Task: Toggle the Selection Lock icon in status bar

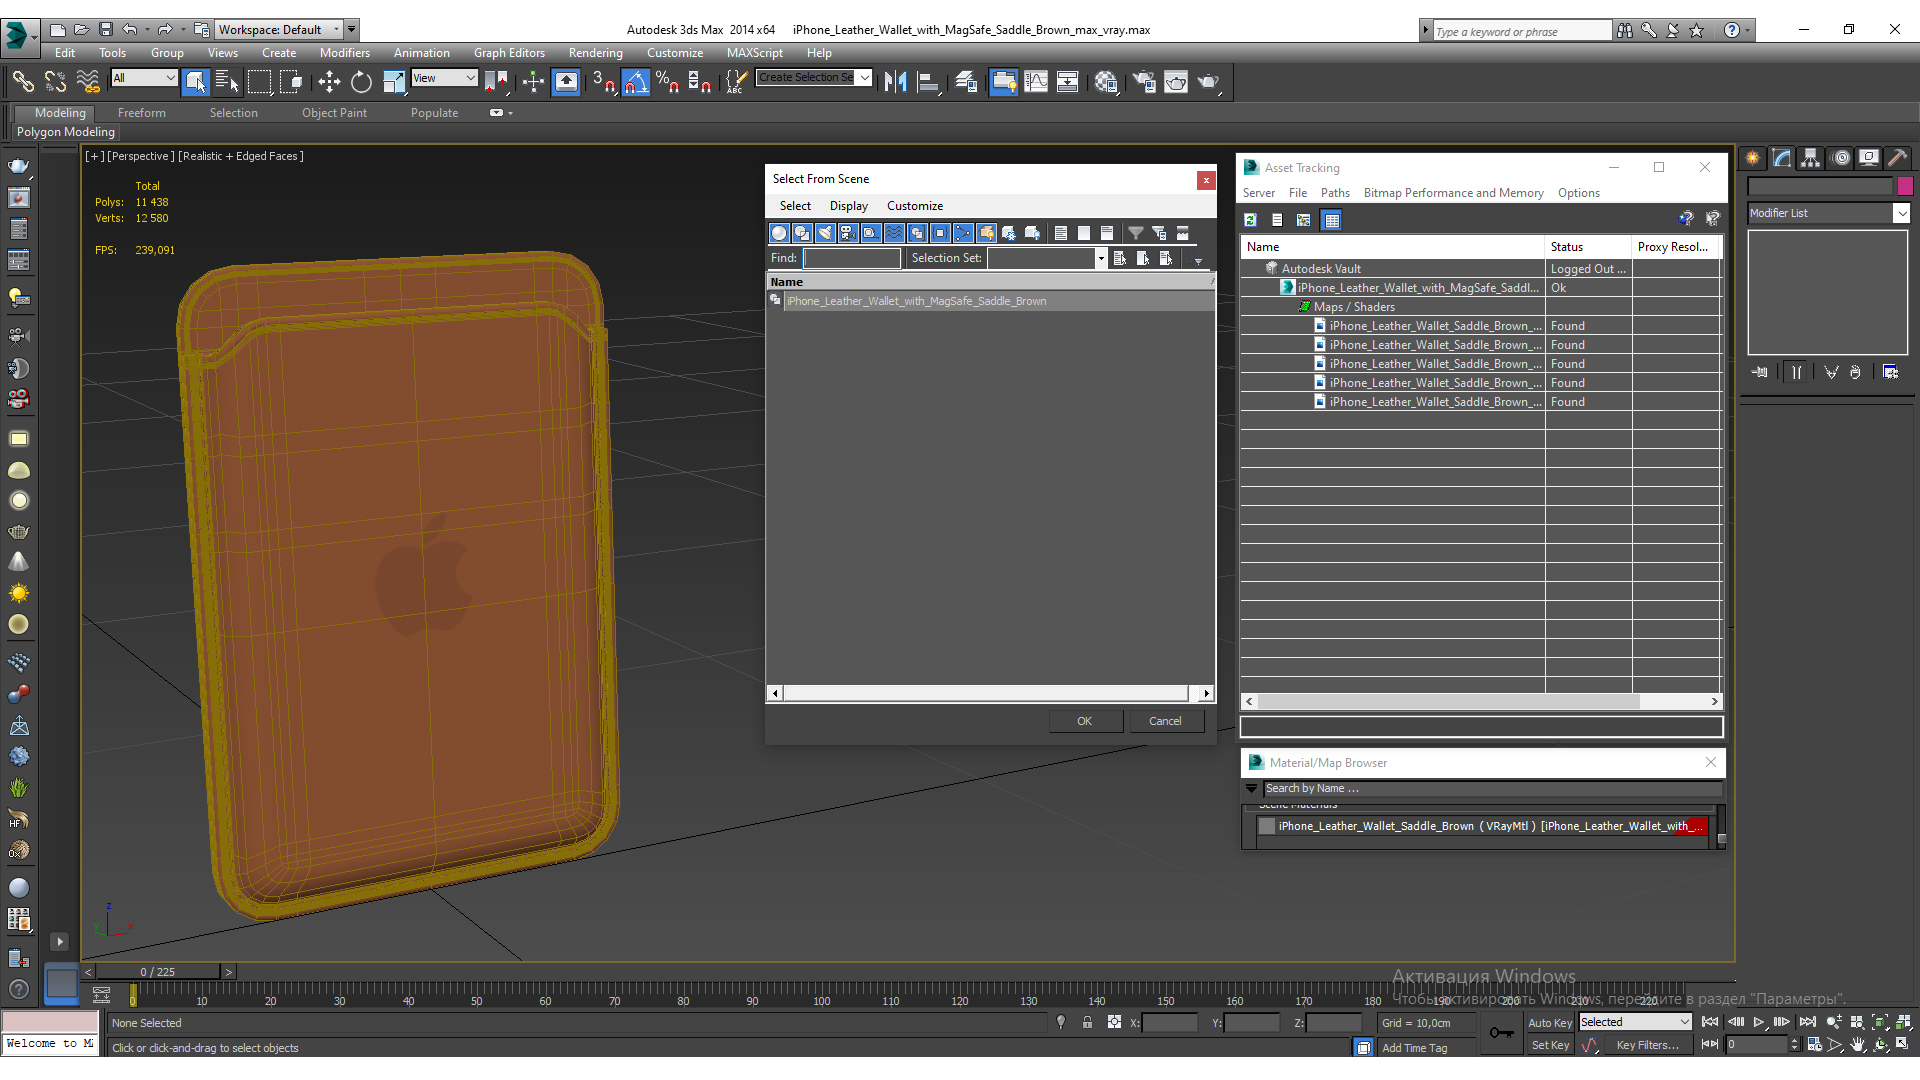Action: pos(1087,1022)
